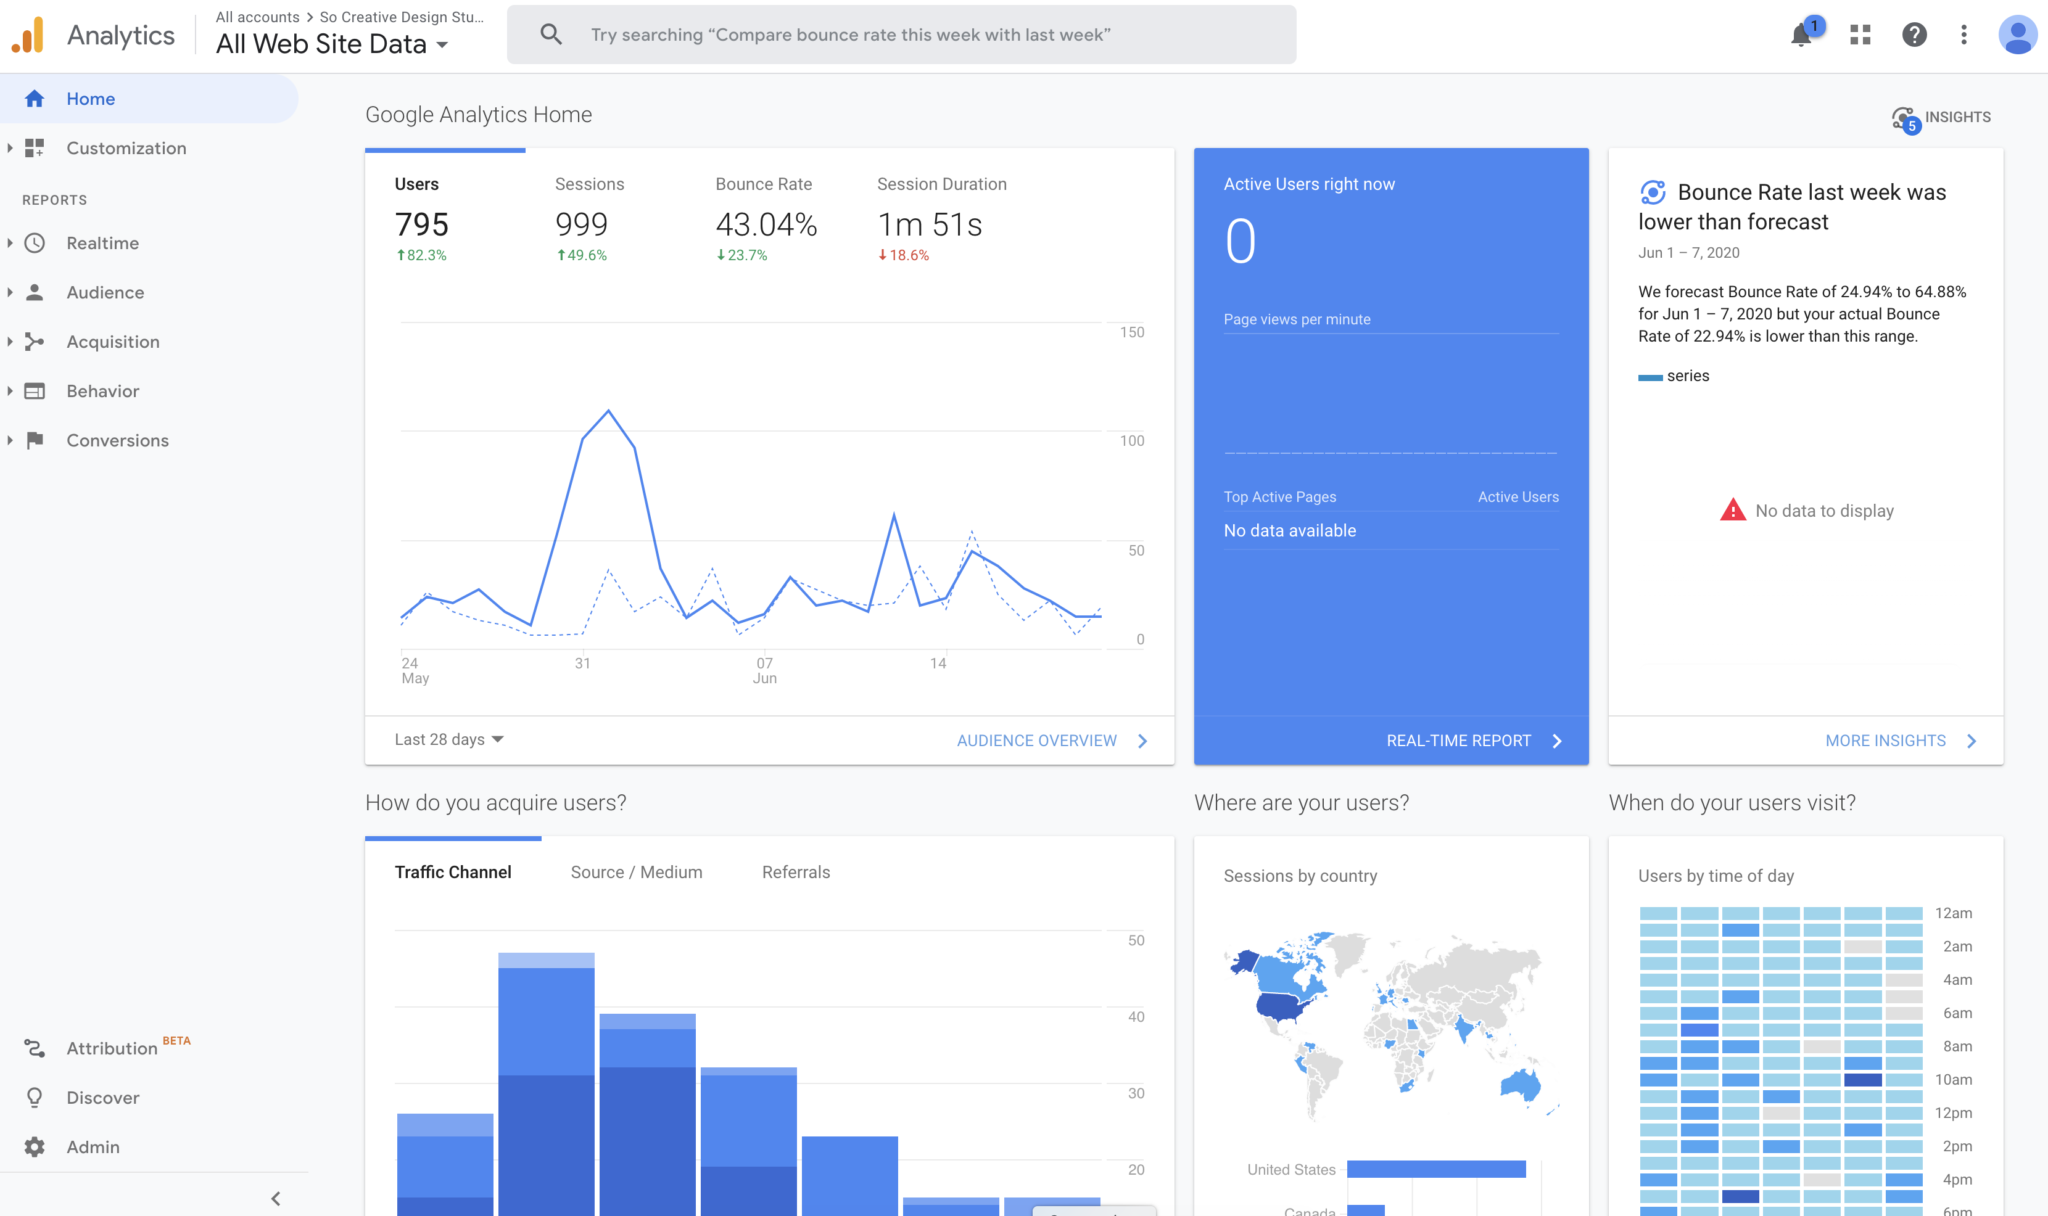Click the No data warning triangle

coord(1733,510)
